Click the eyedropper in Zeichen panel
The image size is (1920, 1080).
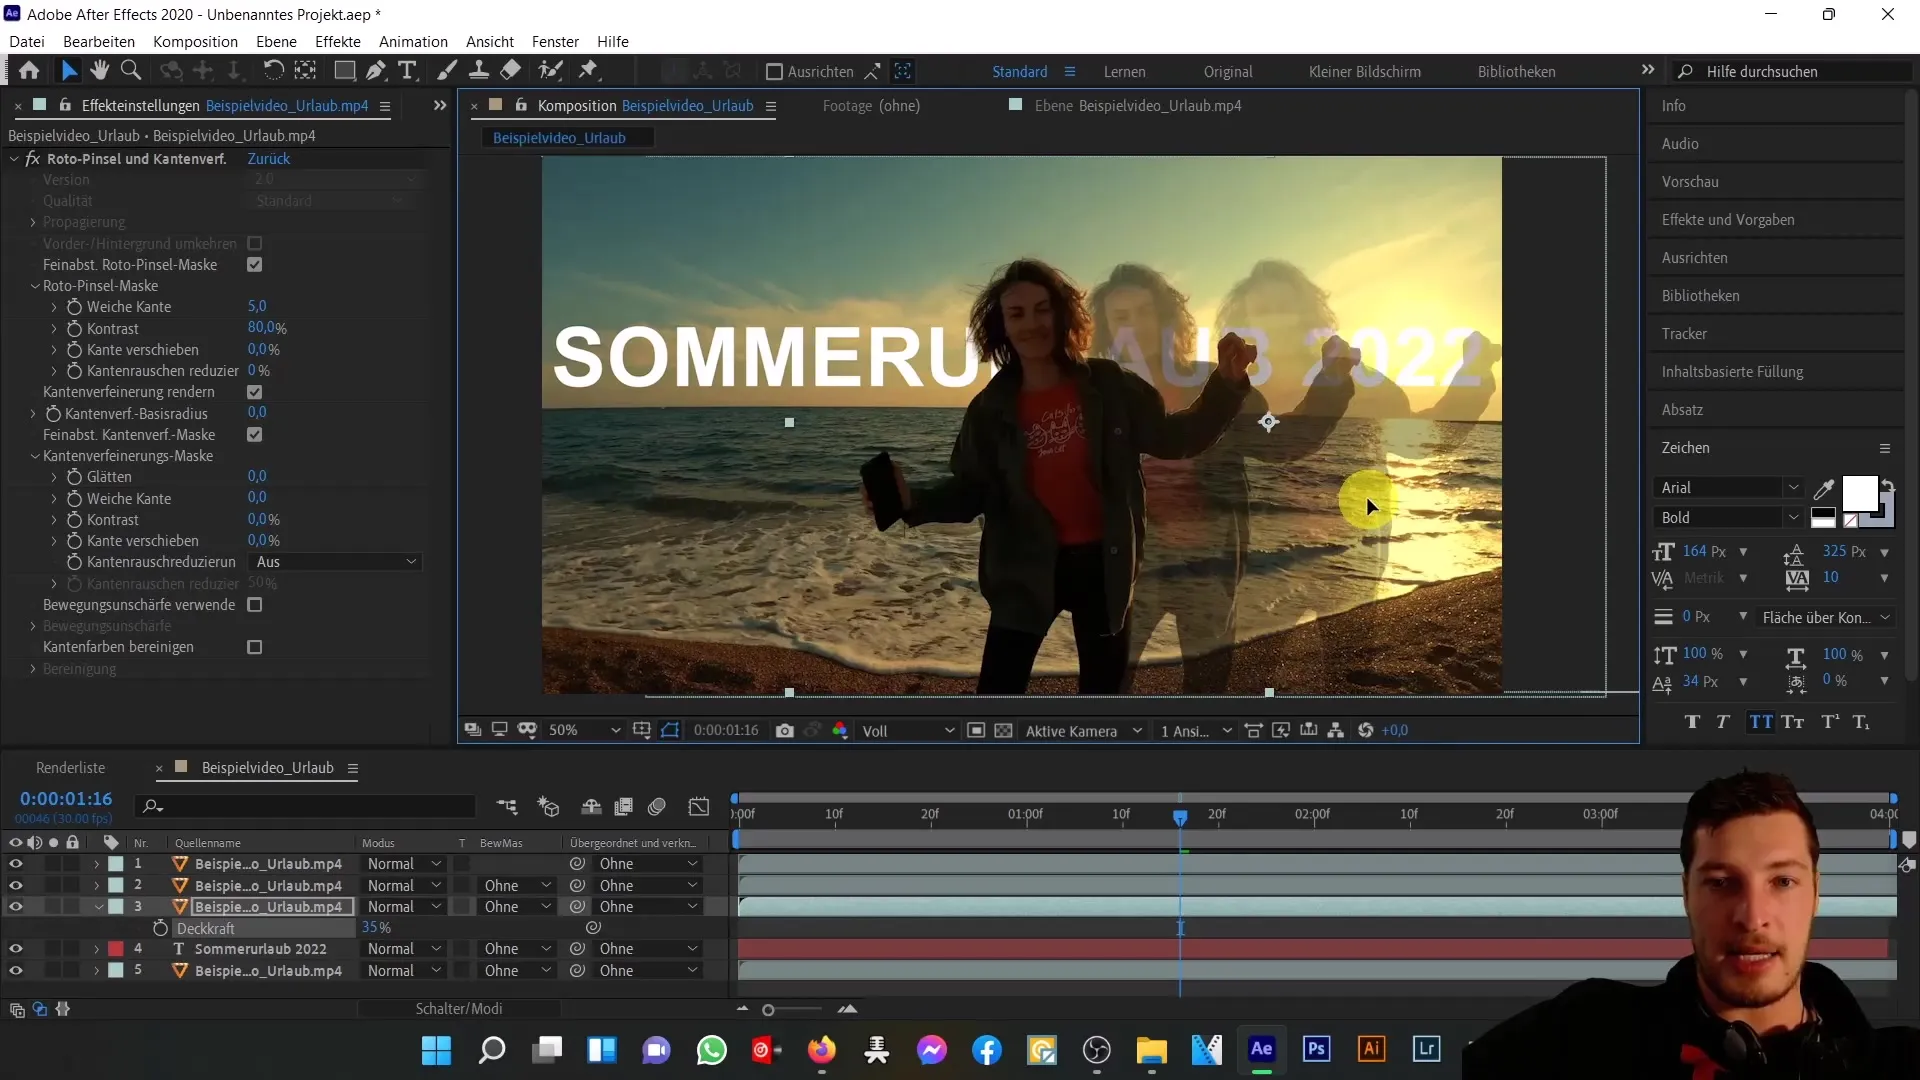pos(1824,489)
